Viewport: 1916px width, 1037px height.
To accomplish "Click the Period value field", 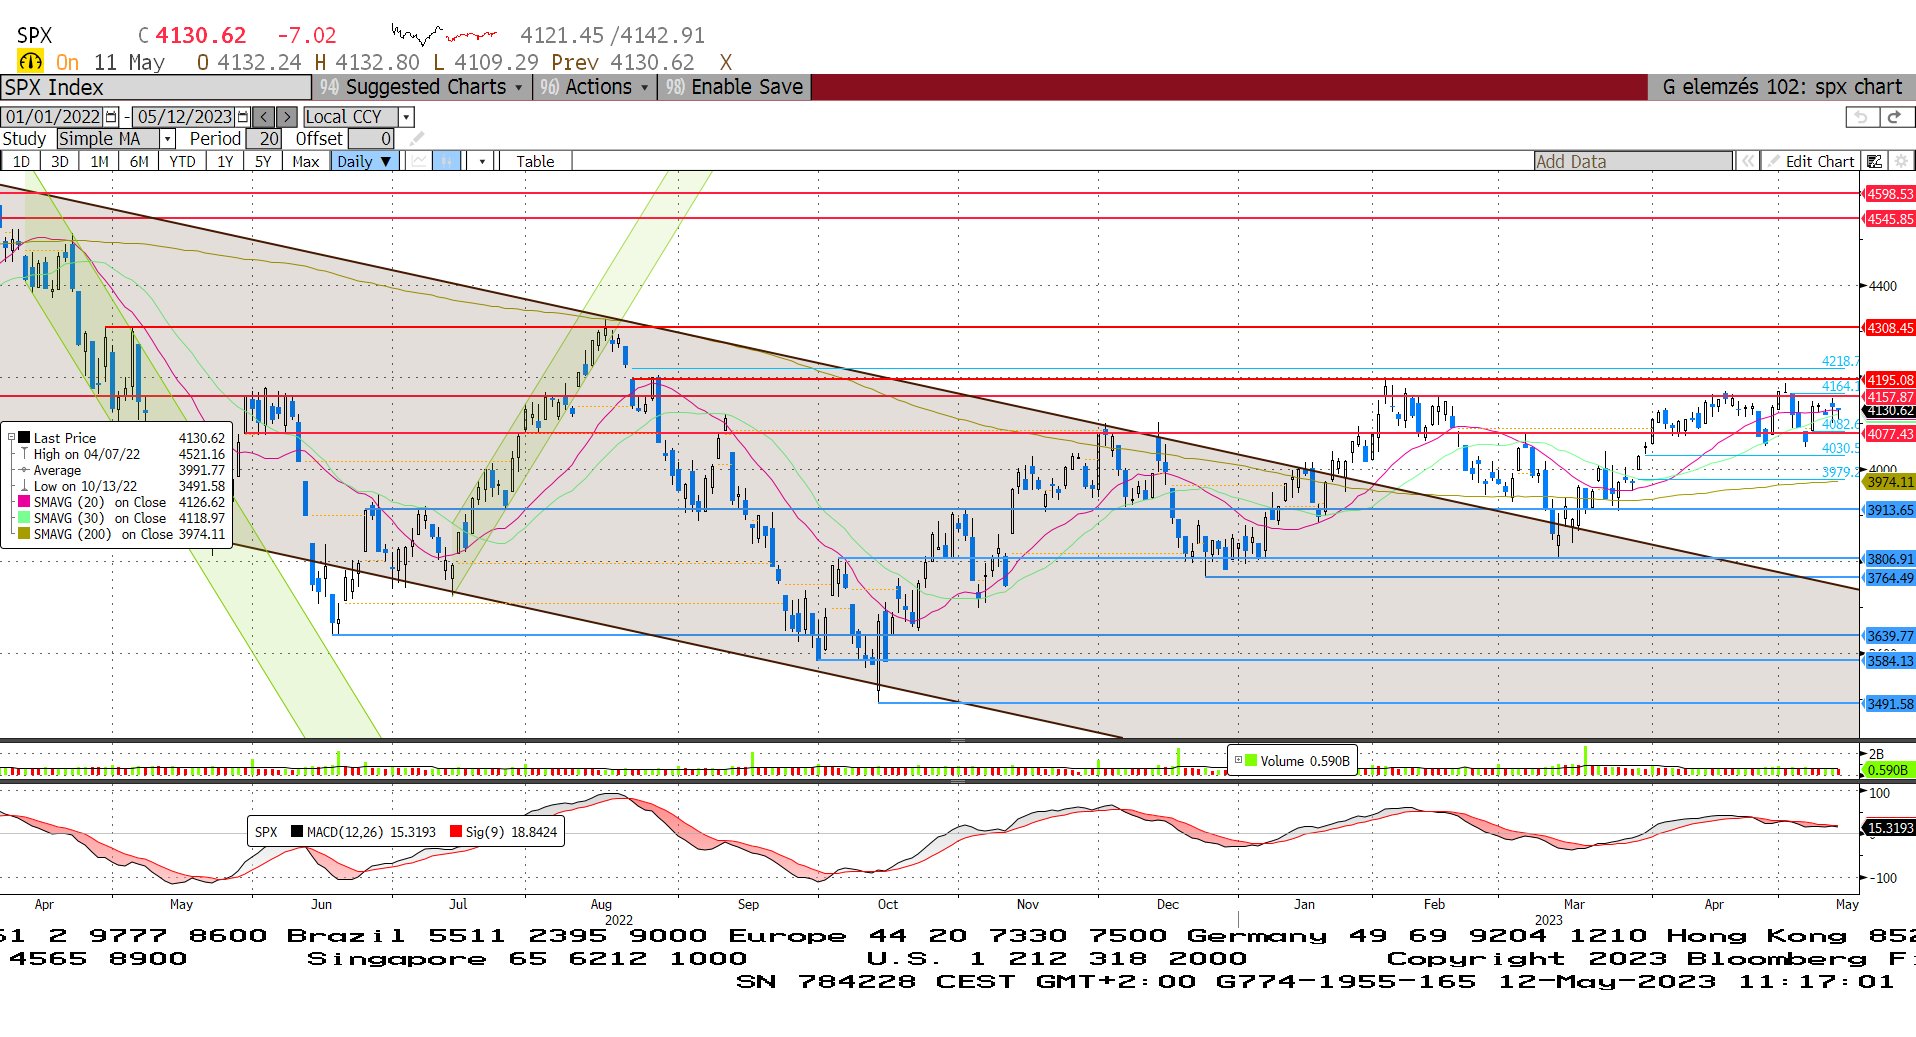I will point(264,139).
